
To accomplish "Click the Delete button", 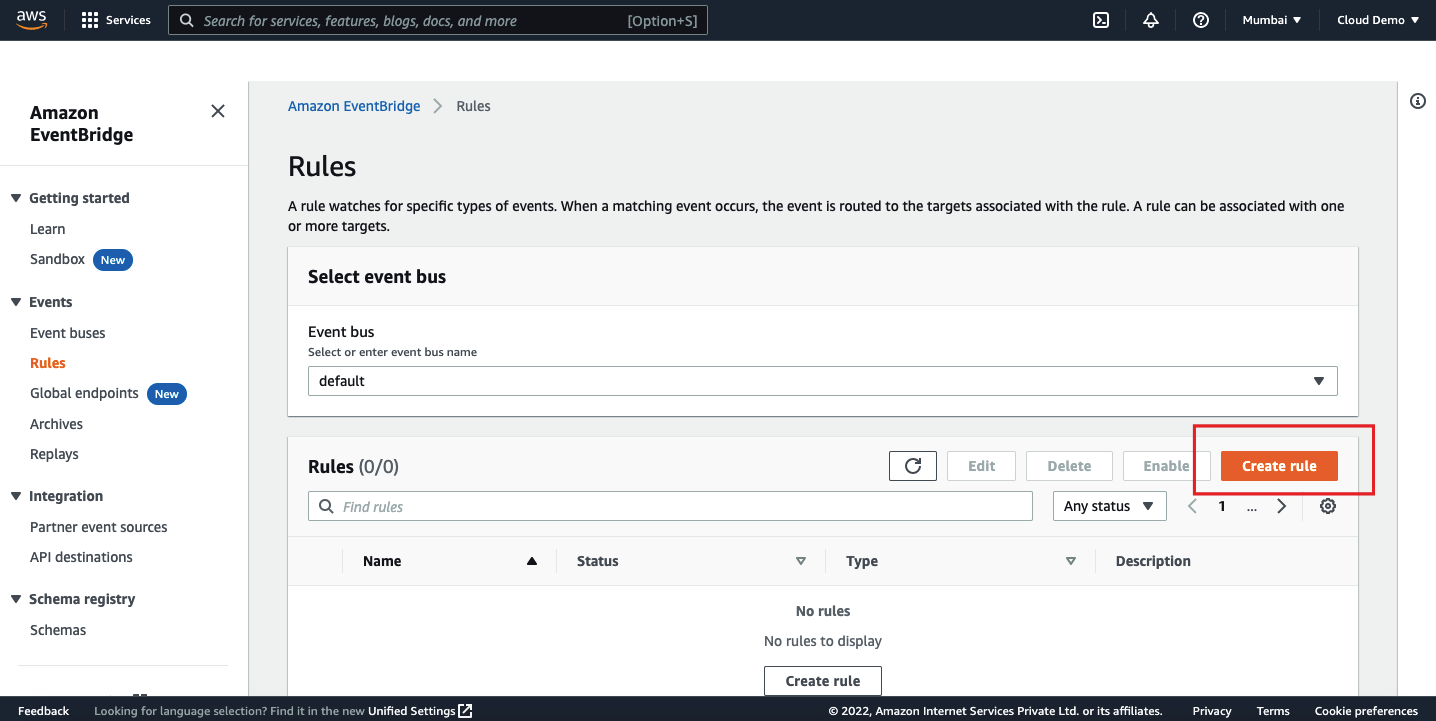I will coord(1069,466).
